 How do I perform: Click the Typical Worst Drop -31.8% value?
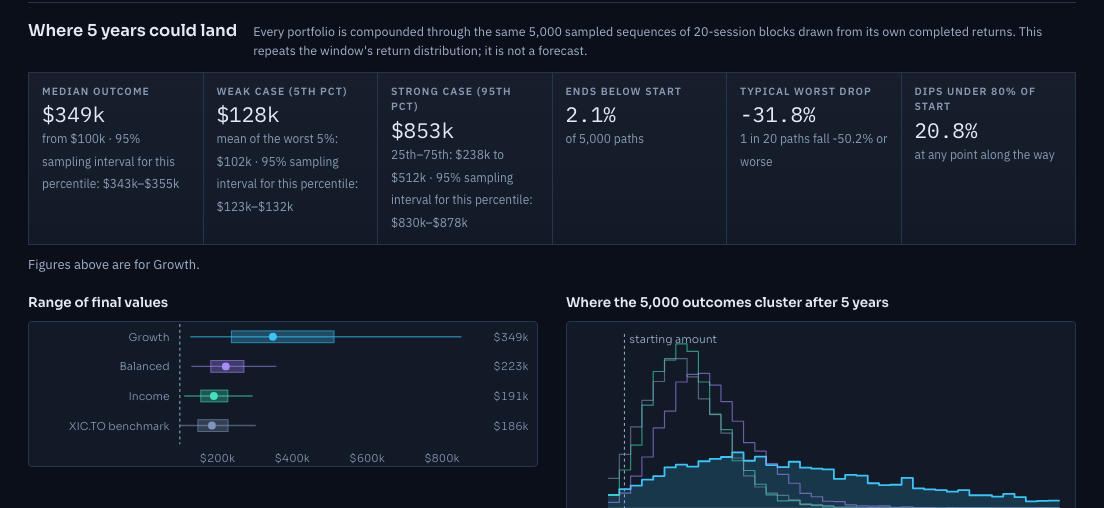coord(778,115)
